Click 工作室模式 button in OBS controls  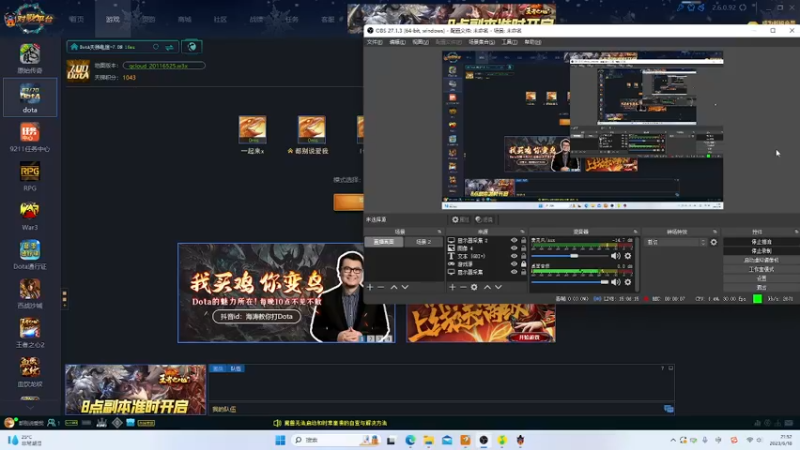pos(761,269)
